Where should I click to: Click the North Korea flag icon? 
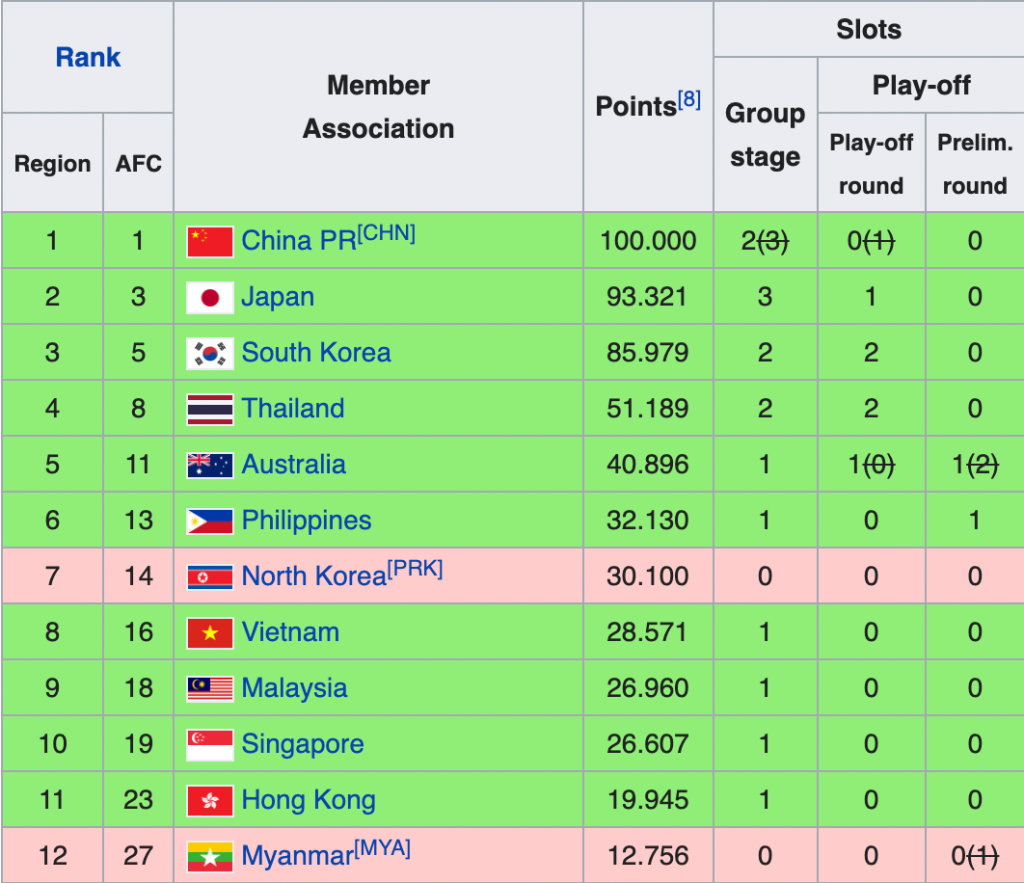pyautogui.click(x=210, y=577)
